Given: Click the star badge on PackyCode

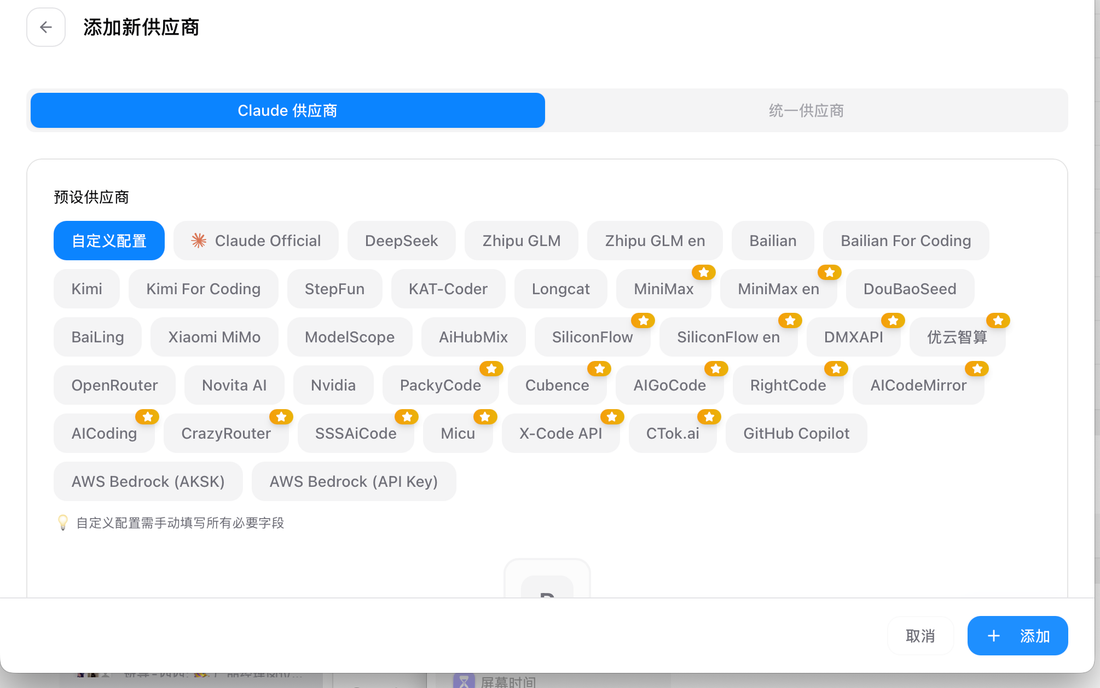Looking at the screenshot, I should (491, 368).
